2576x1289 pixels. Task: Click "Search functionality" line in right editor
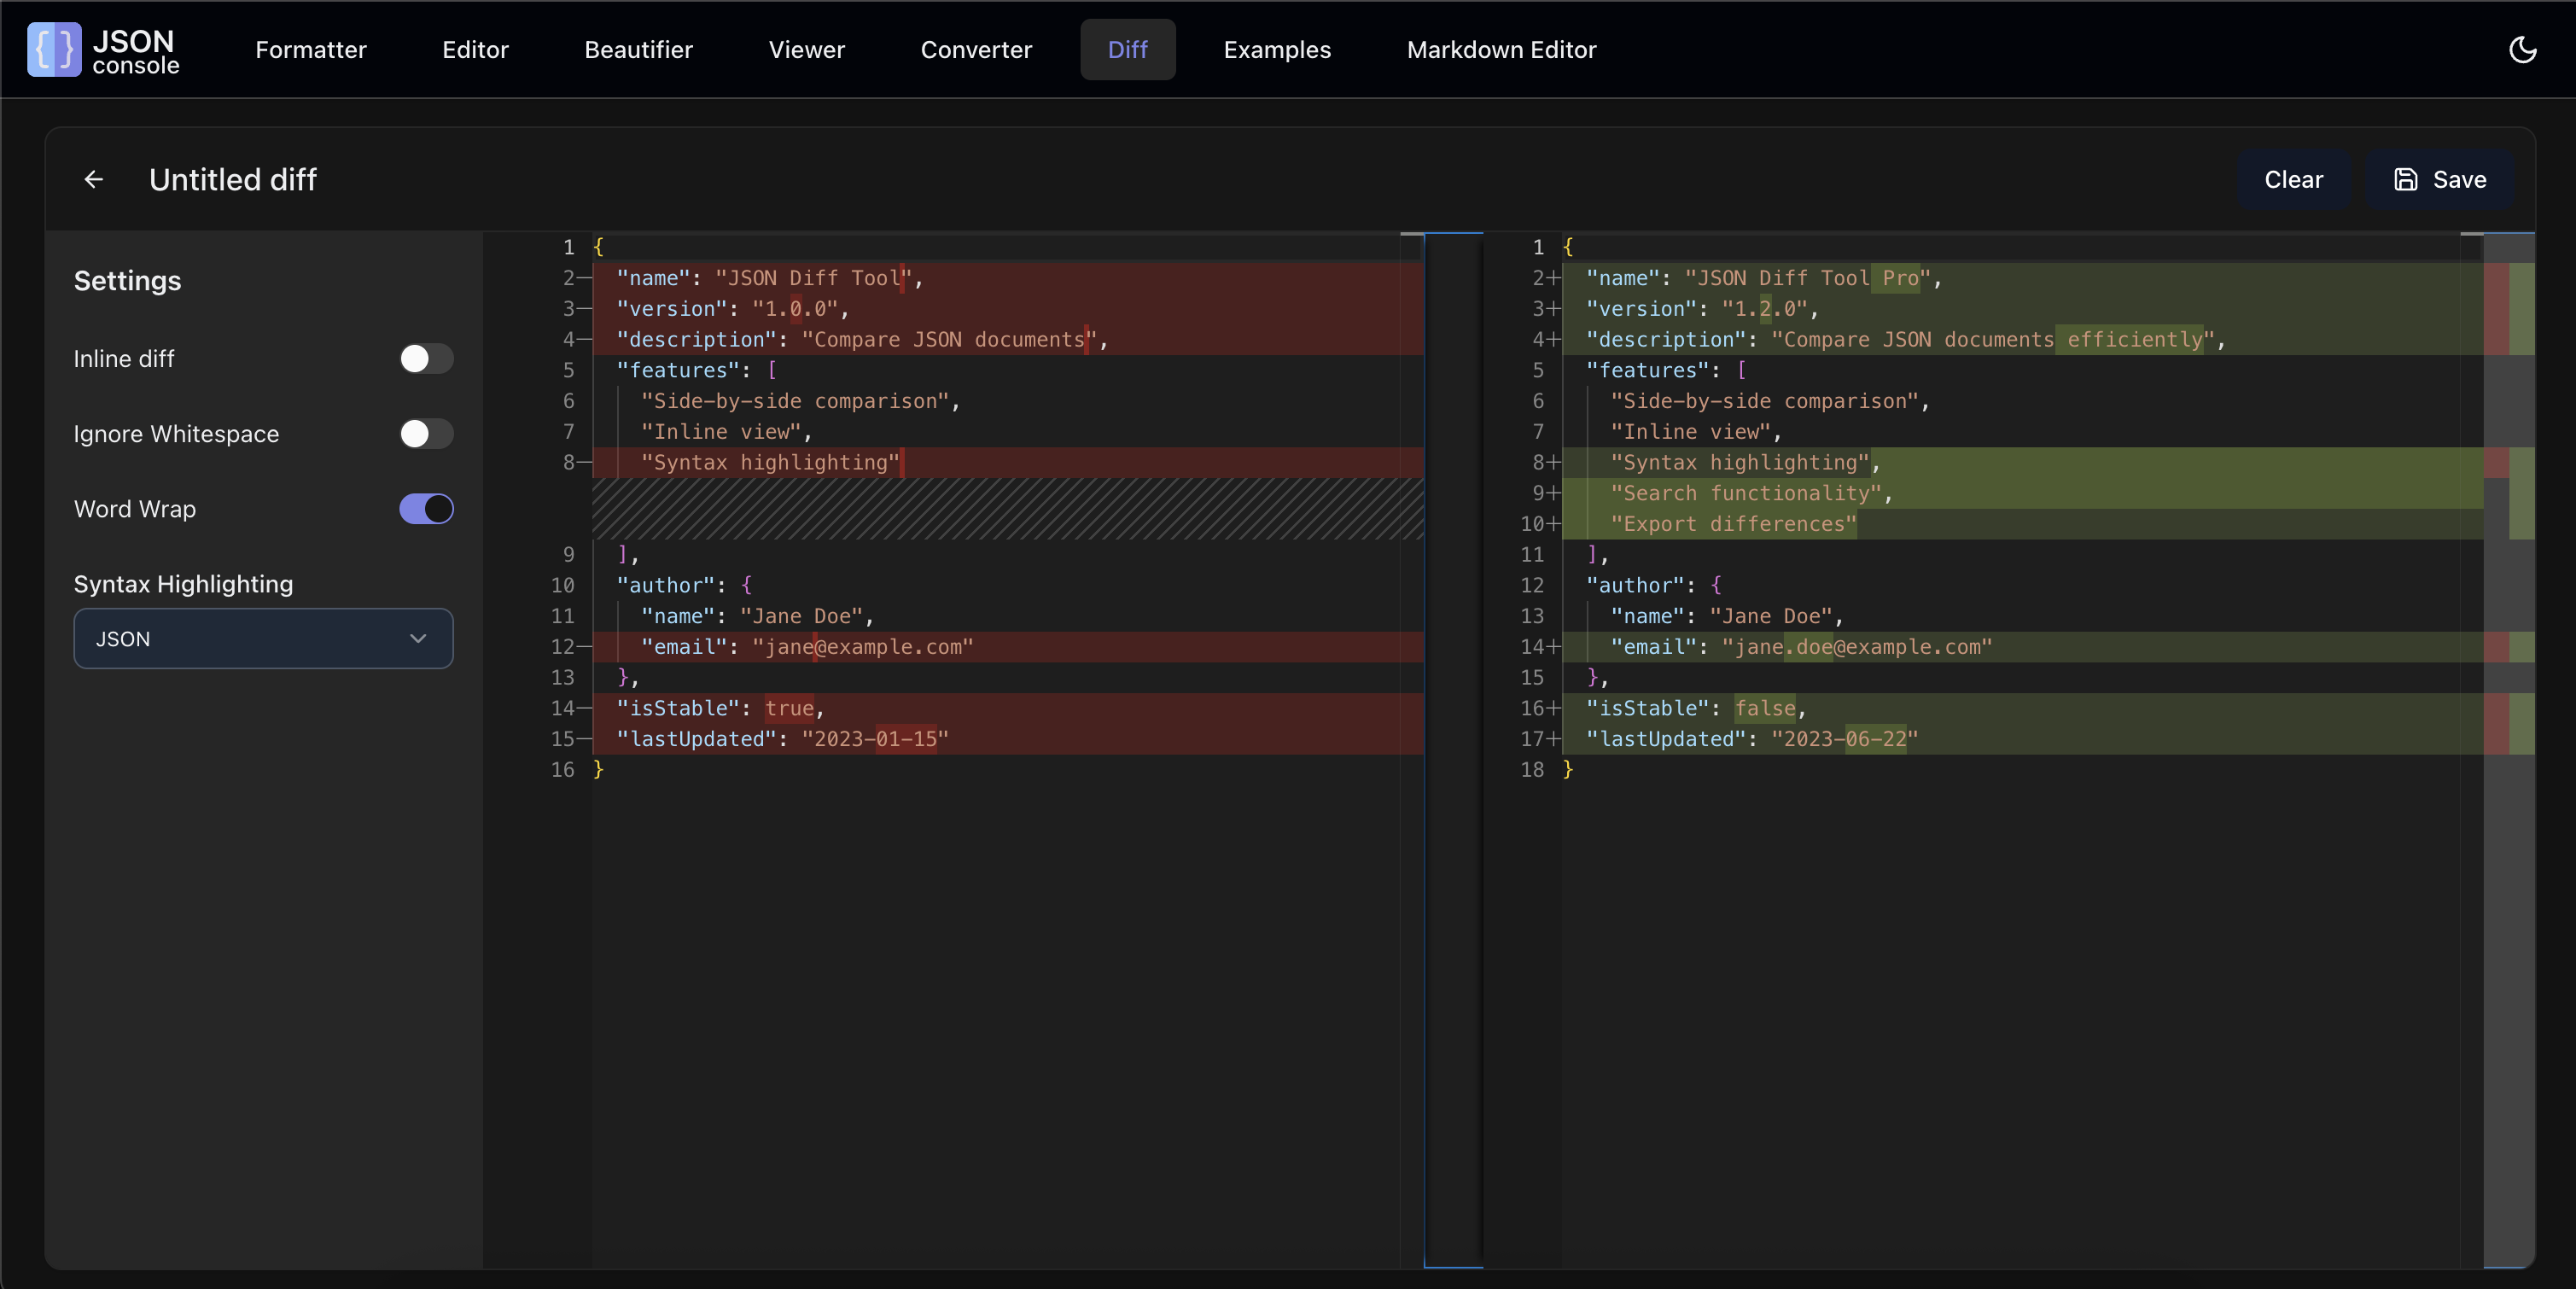tap(1746, 493)
